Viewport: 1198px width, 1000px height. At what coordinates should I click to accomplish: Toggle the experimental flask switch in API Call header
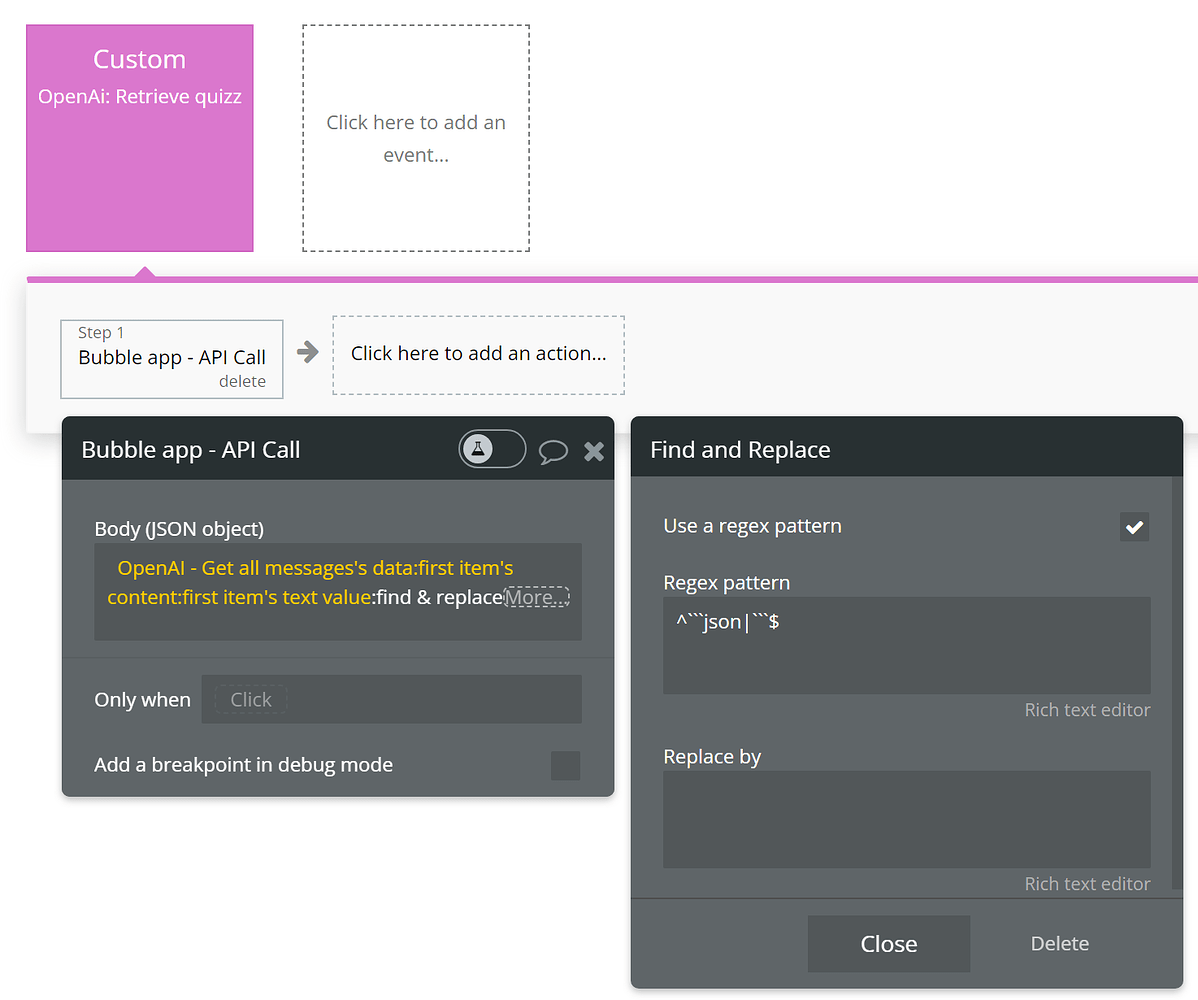coord(492,449)
